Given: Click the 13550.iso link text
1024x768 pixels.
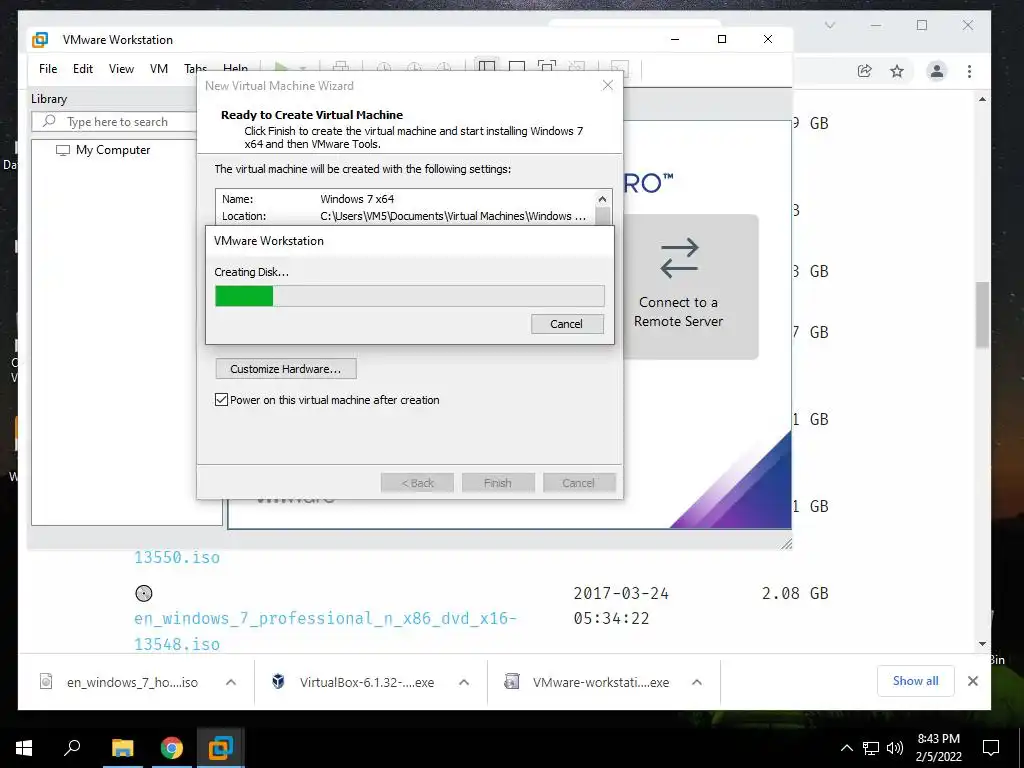Looking at the screenshot, I should pyautogui.click(x=177, y=557).
